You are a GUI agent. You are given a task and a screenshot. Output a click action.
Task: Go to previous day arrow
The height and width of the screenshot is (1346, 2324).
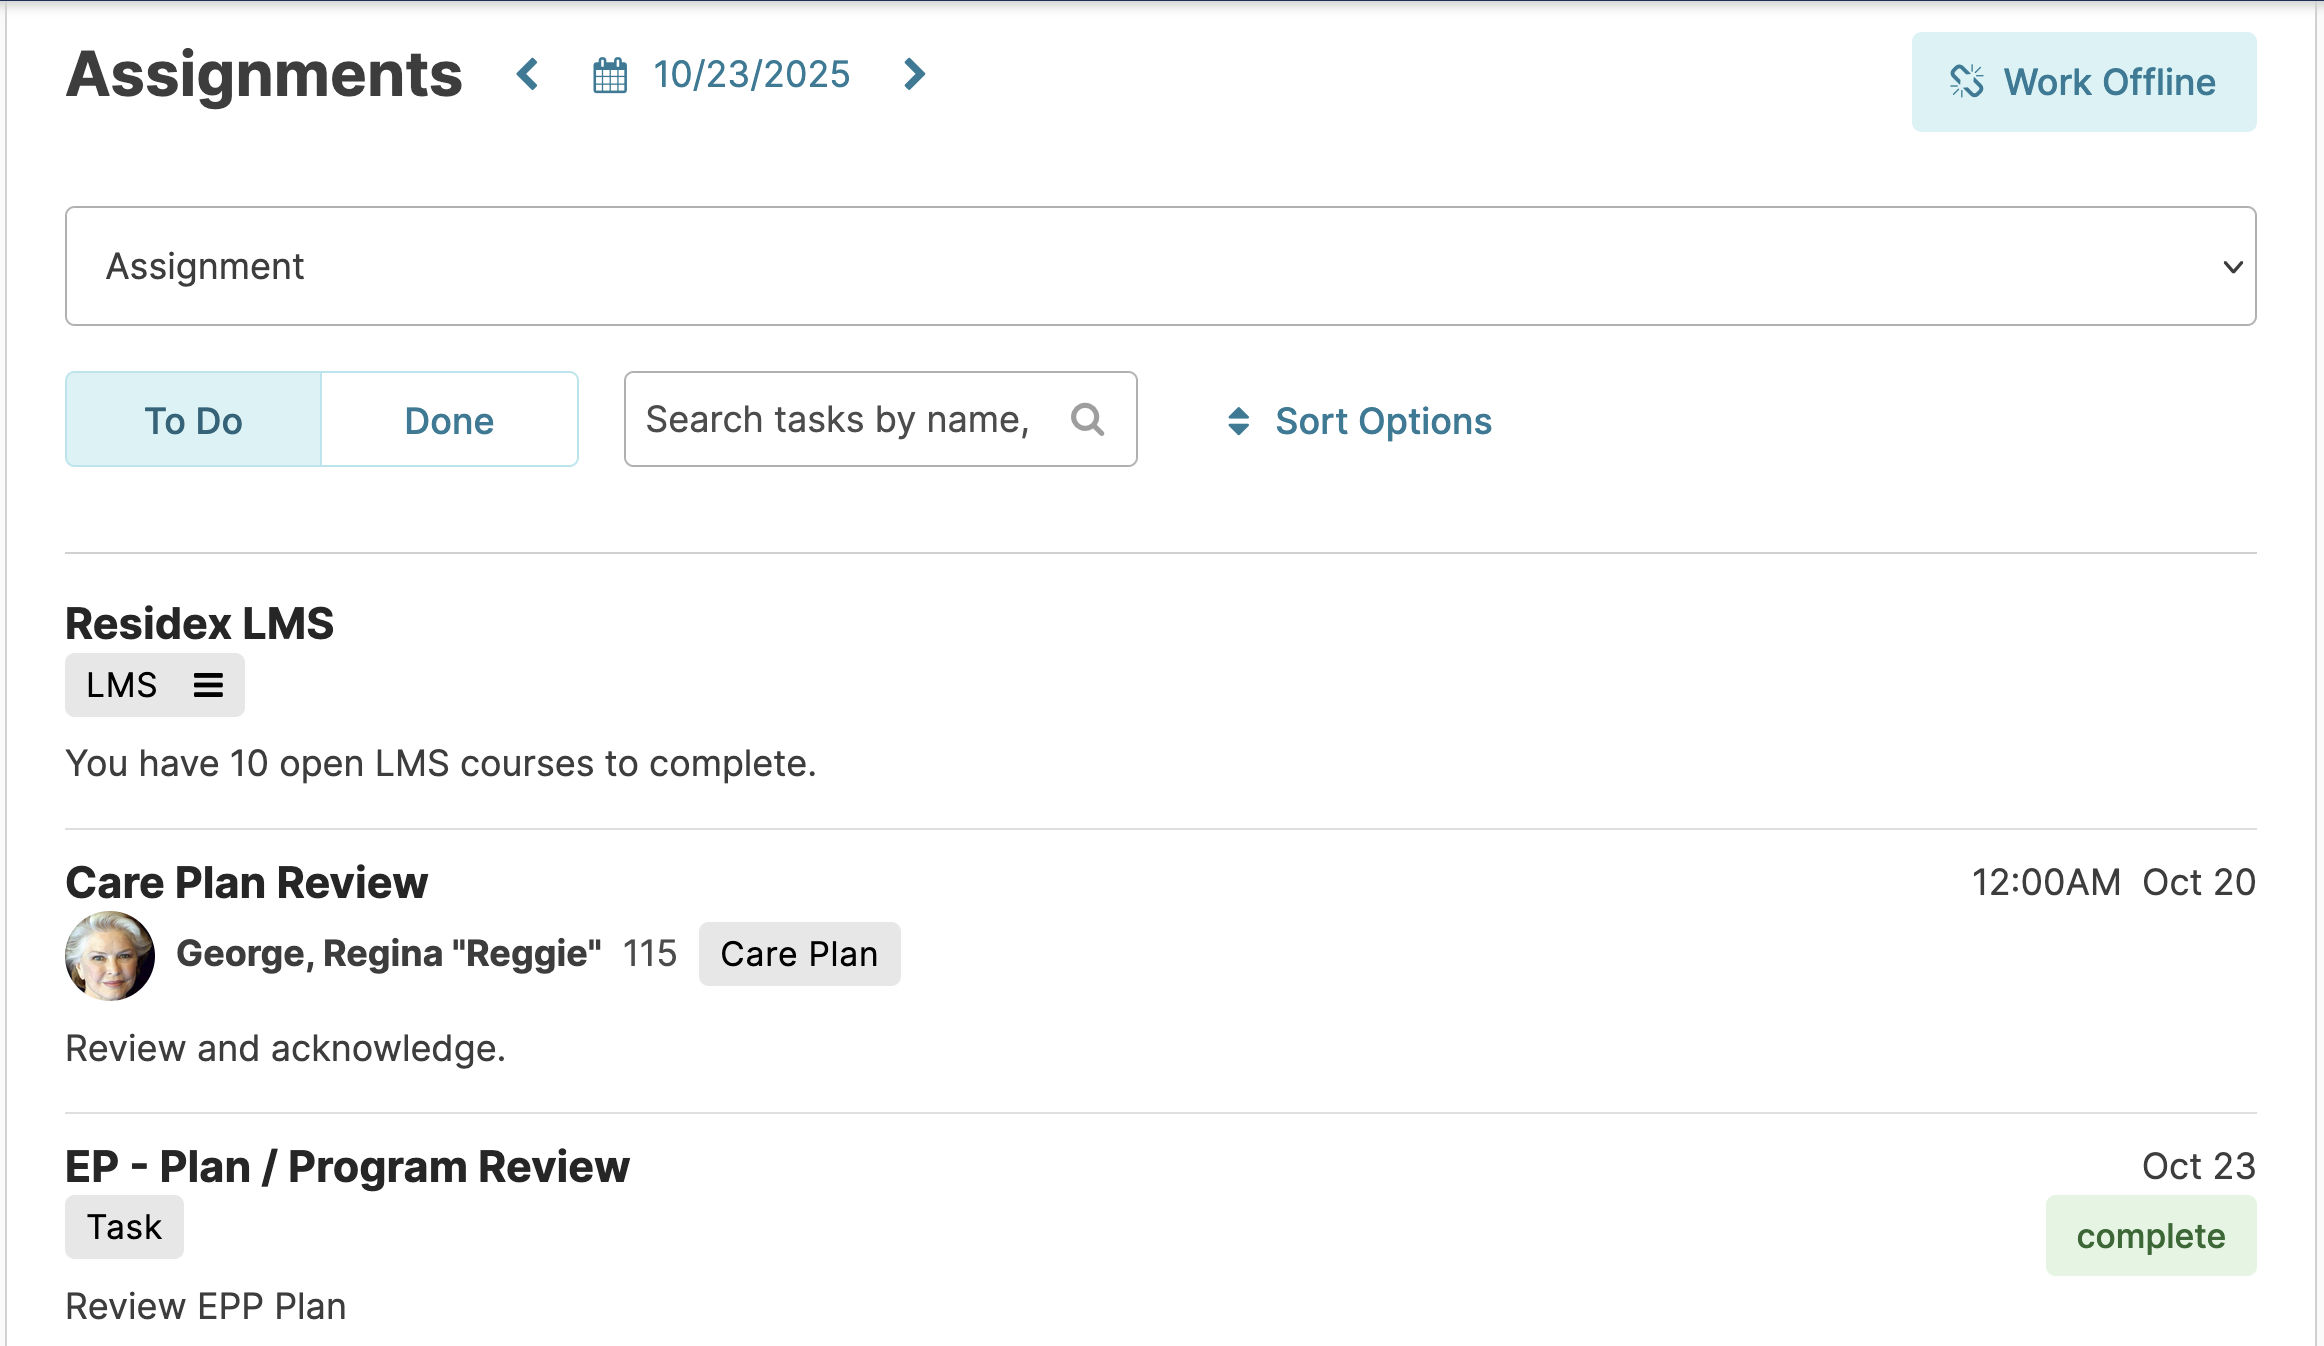(528, 74)
